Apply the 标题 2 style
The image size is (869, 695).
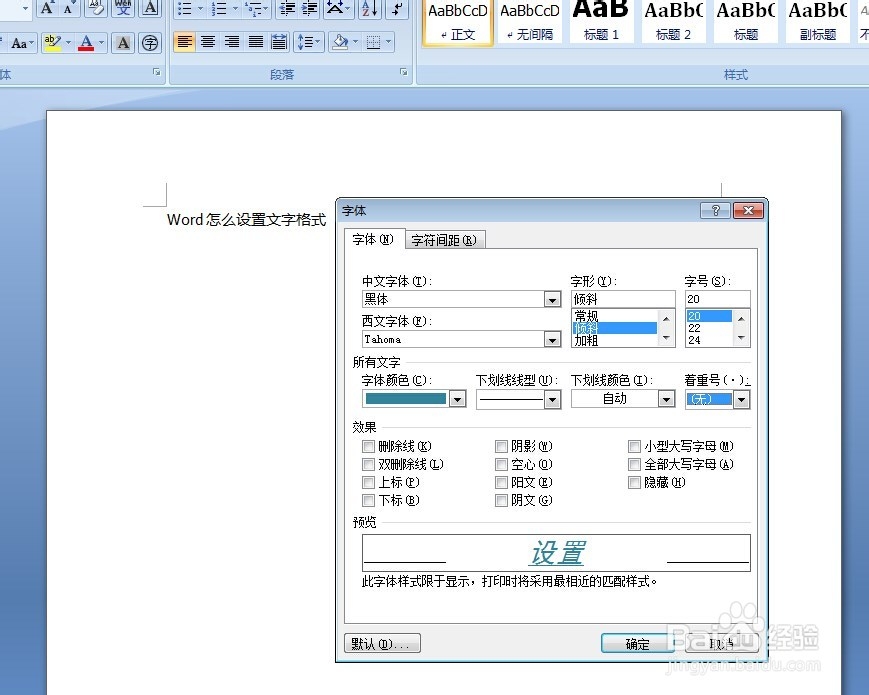[673, 22]
